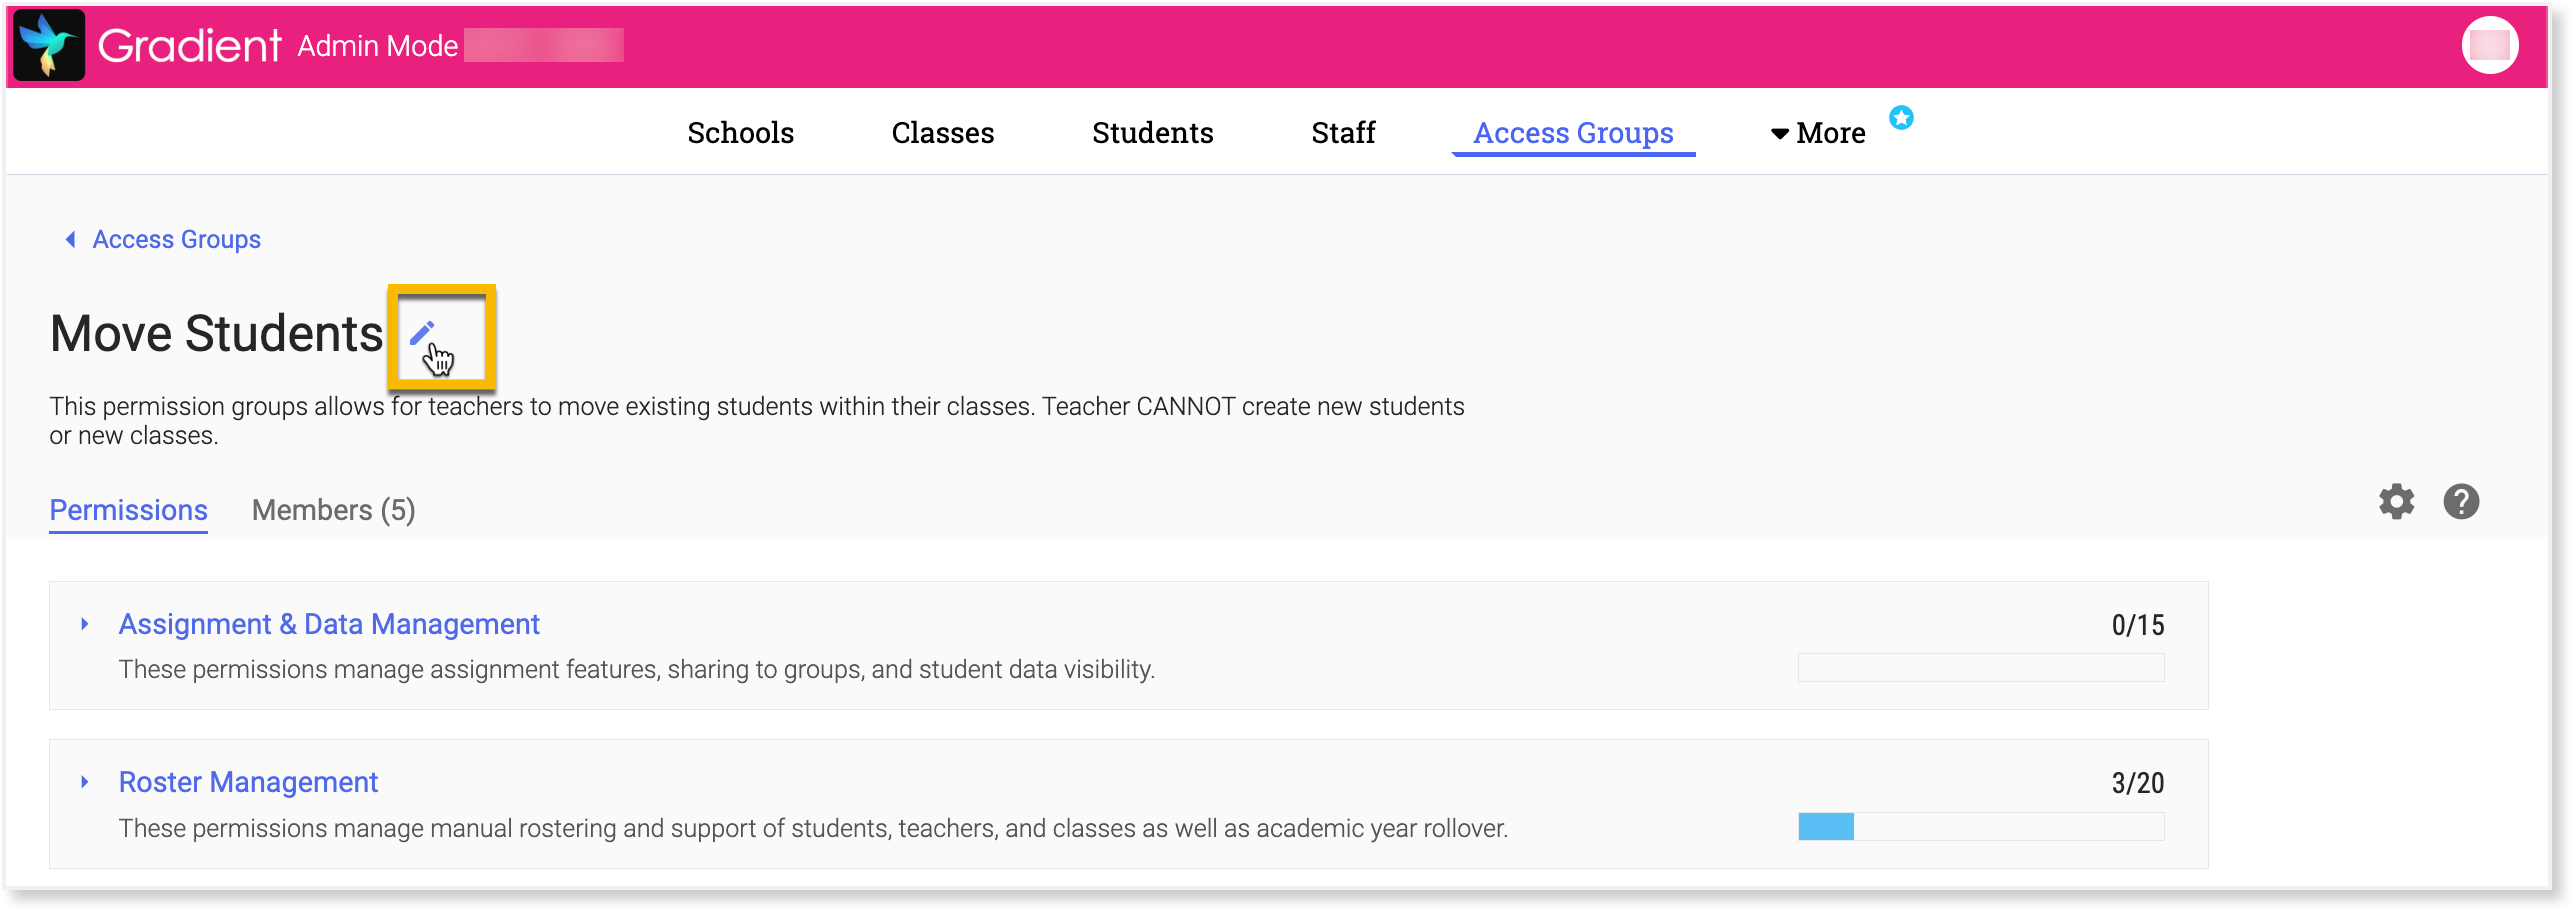Image resolution: width=2574 pixels, height=912 pixels.
Task: Click the Roster Management progress bar
Action: [x=1979, y=827]
